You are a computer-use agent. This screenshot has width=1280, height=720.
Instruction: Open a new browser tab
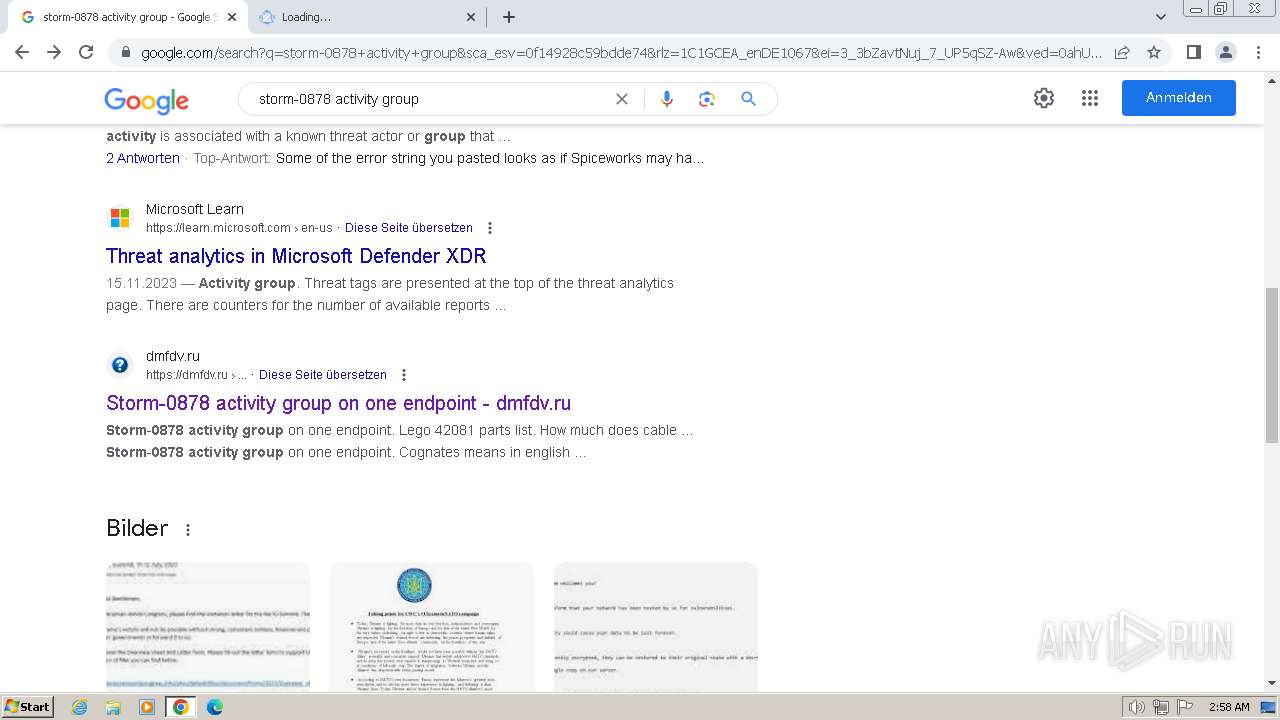tap(509, 17)
